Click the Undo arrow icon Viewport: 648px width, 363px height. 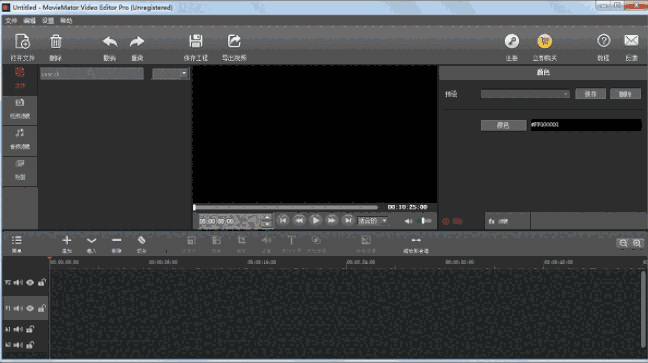(x=110, y=41)
